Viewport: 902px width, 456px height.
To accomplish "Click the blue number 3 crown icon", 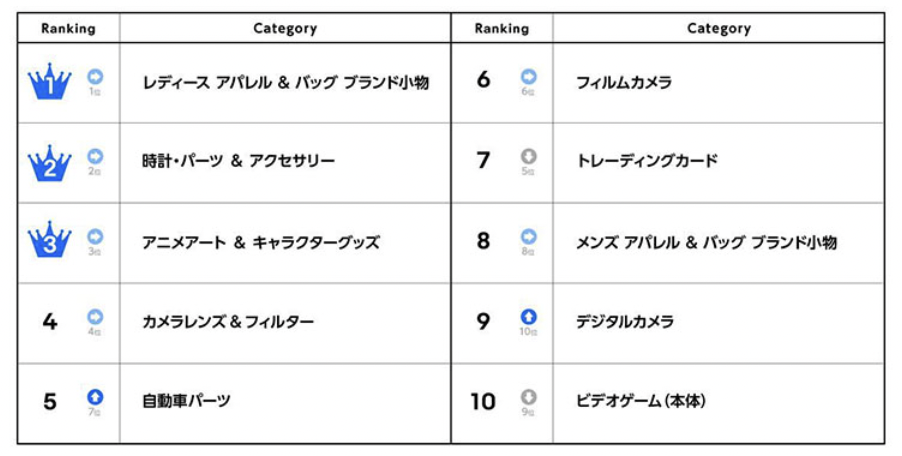I will pos(50,239).
